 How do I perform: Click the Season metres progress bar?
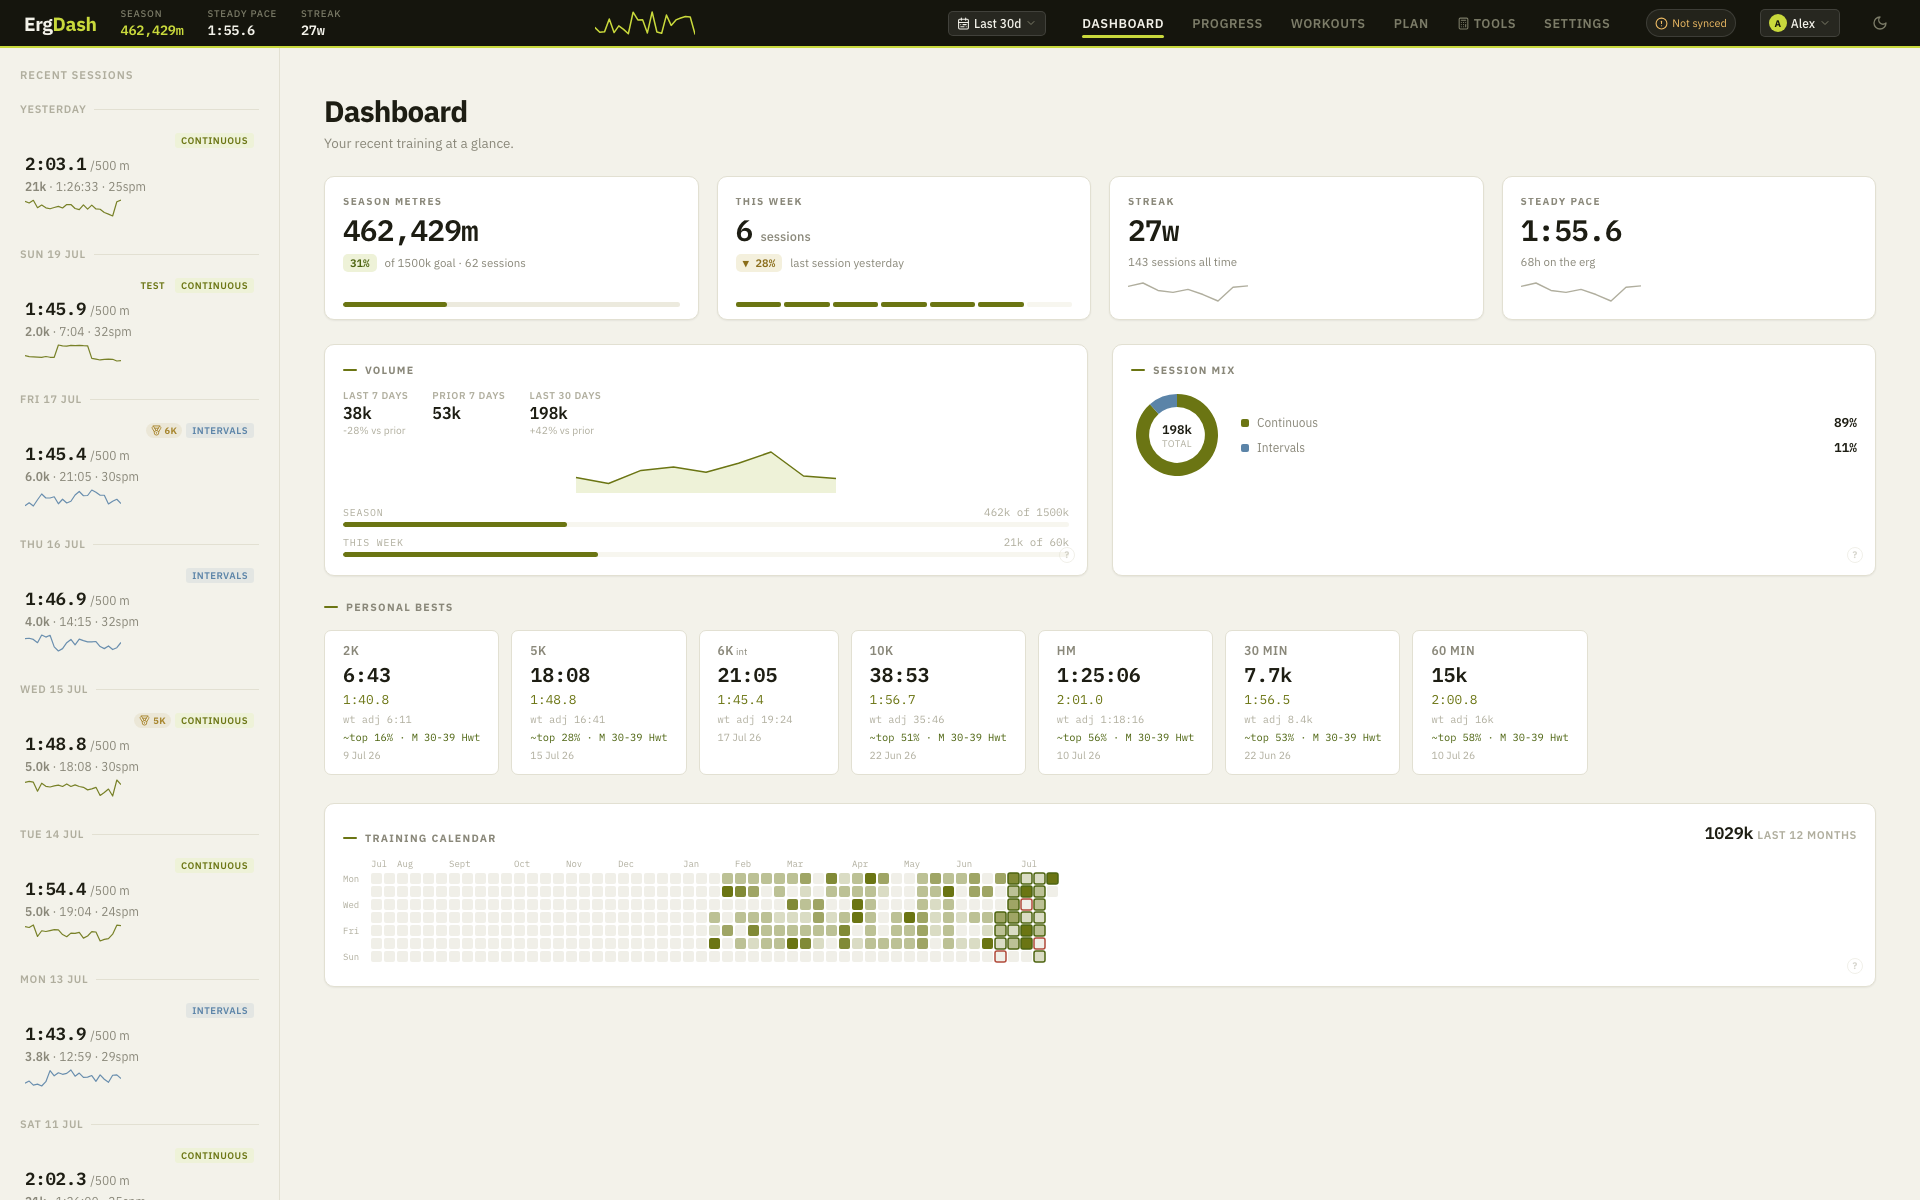coord(511,304)
